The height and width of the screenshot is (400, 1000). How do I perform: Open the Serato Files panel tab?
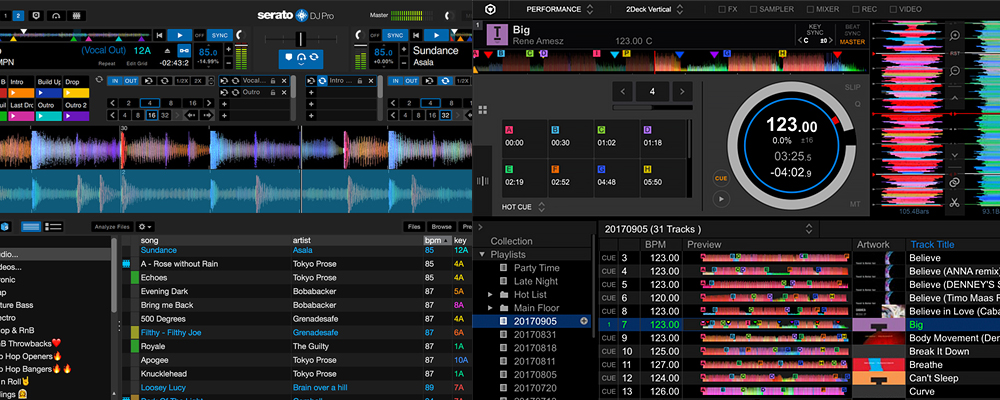[414, 226]
